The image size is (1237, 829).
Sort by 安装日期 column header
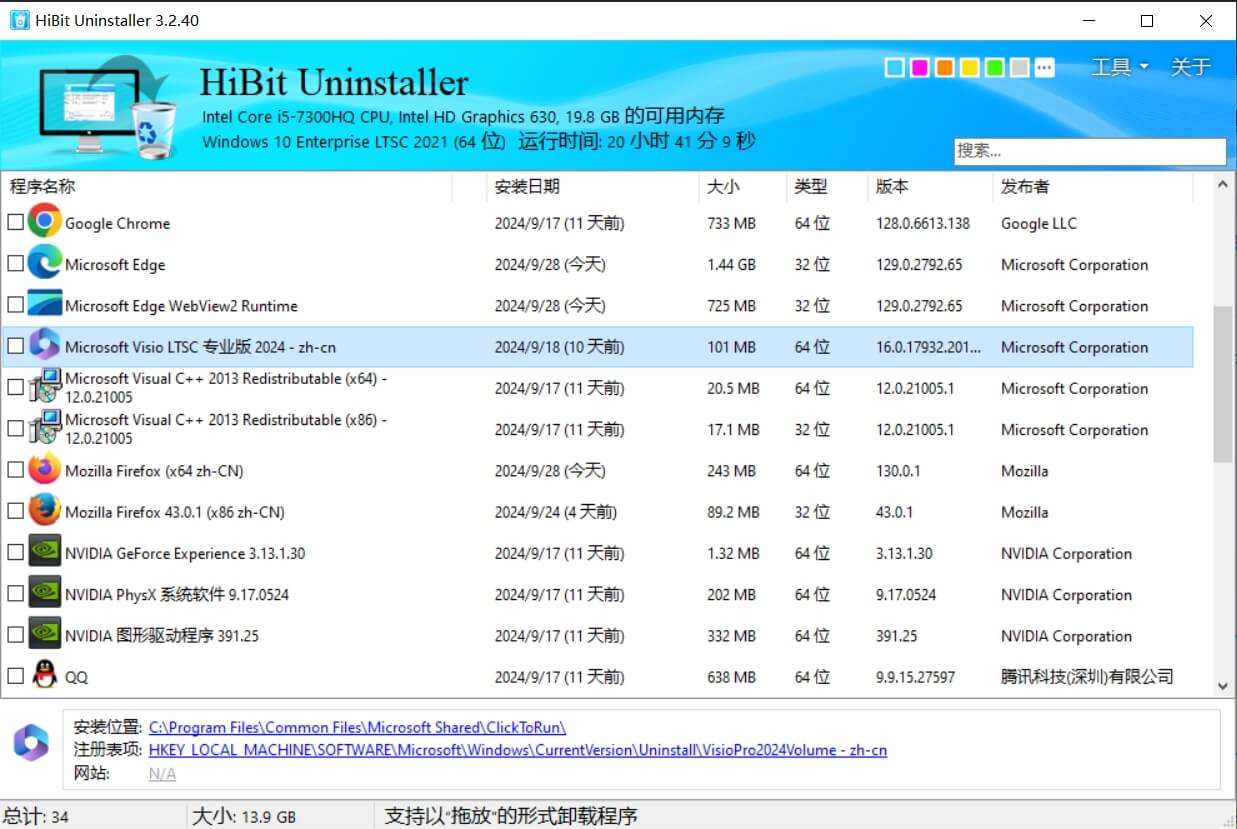click(x=591, y=186)
